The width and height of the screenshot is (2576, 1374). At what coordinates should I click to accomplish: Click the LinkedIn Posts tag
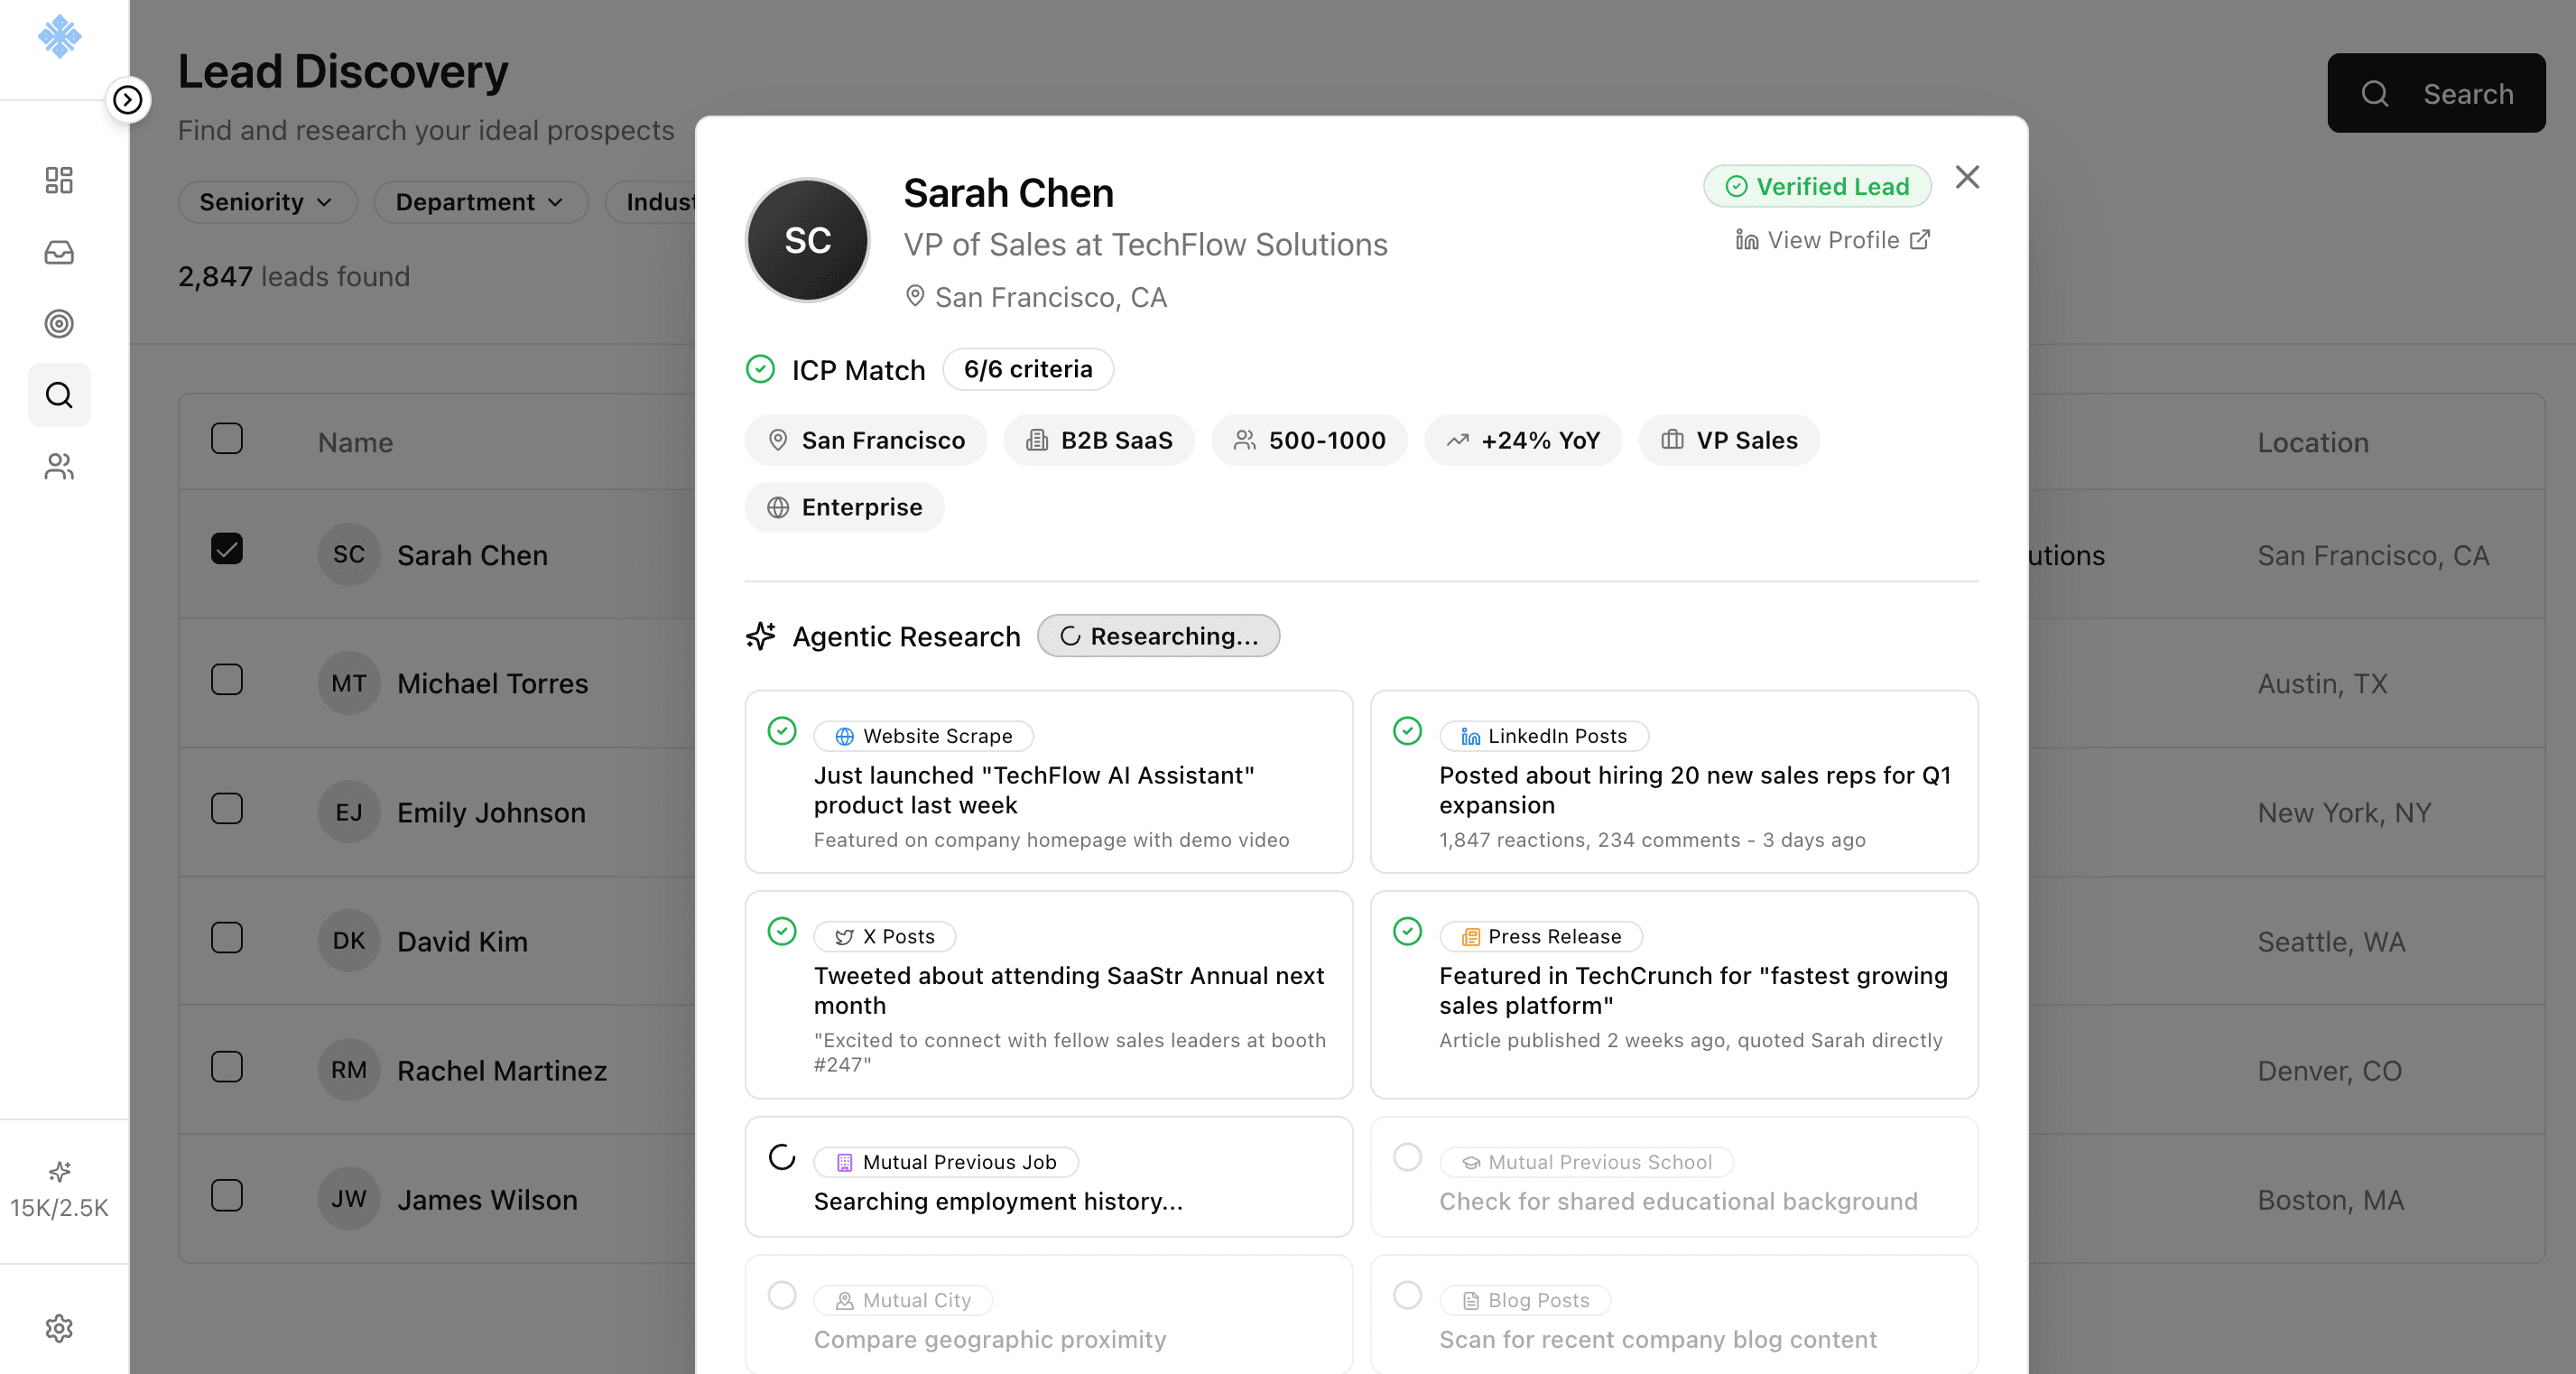pos(1543,736)
